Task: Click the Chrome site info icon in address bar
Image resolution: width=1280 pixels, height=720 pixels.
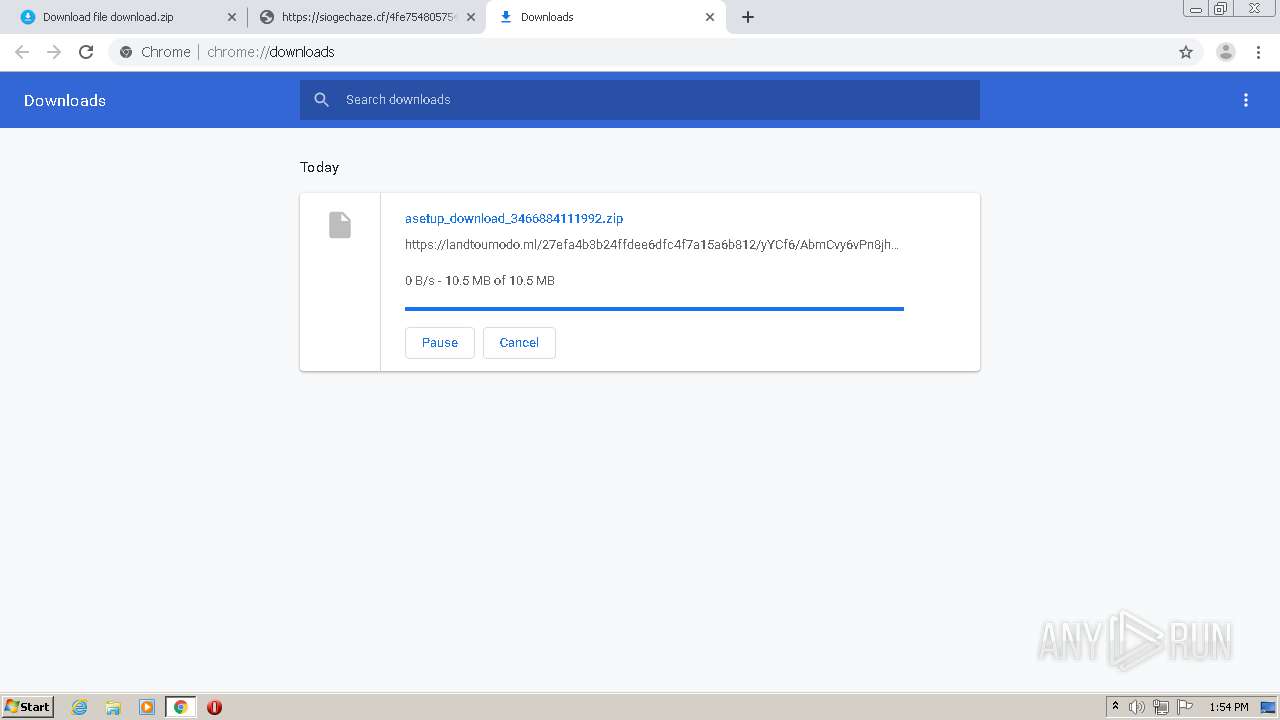Action: (x=126, y=52)
